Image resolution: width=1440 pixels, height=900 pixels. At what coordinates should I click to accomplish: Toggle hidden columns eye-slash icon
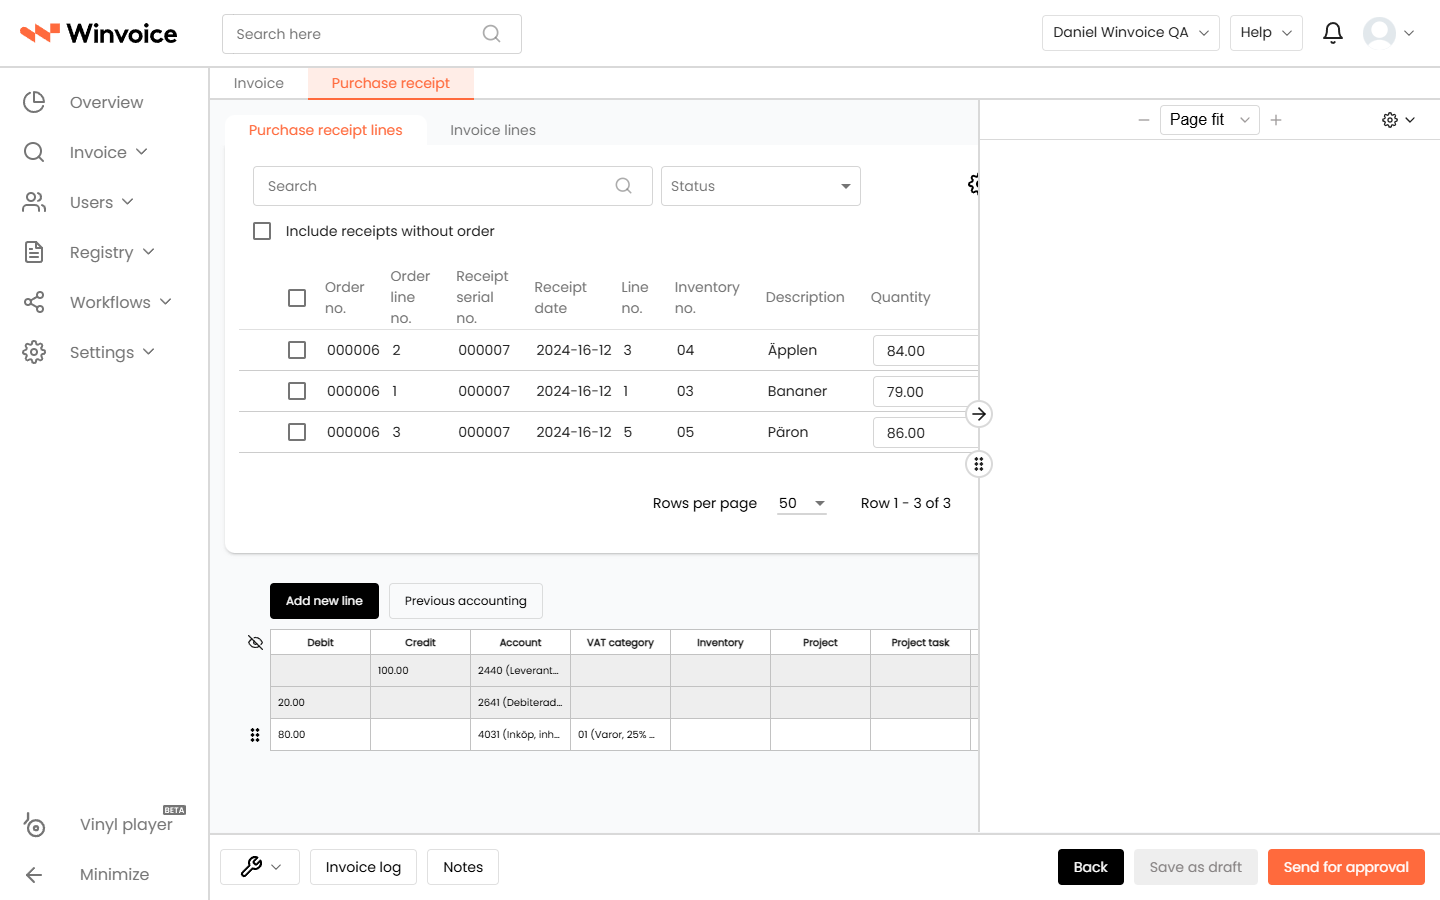[255, 642]
